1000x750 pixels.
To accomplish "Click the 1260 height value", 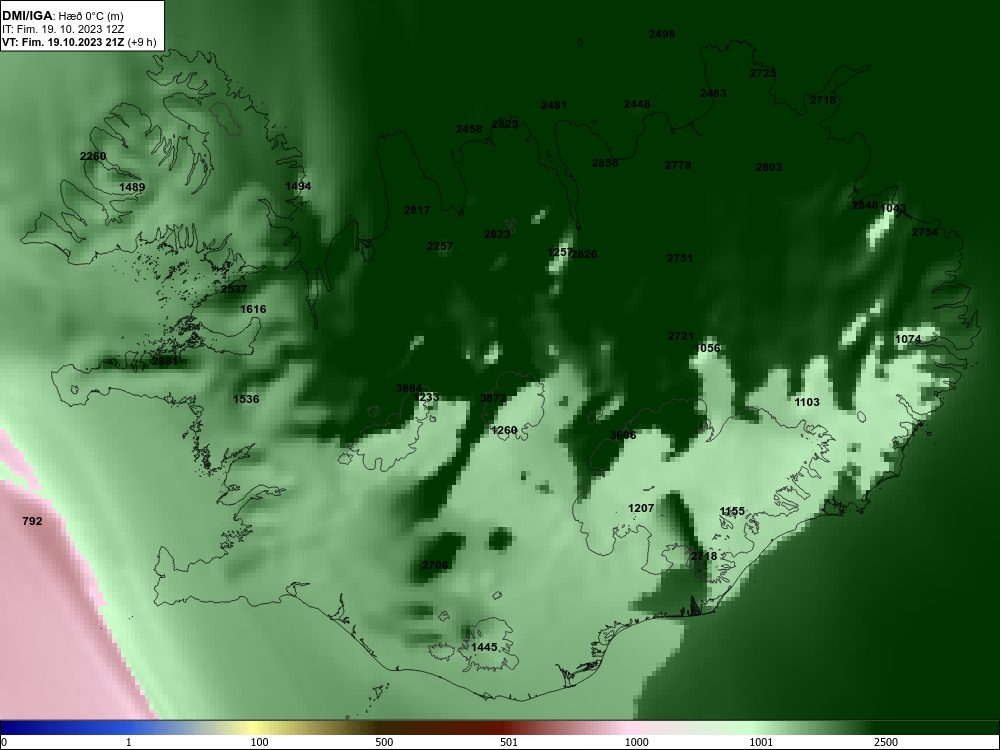I will click(504, 430).
